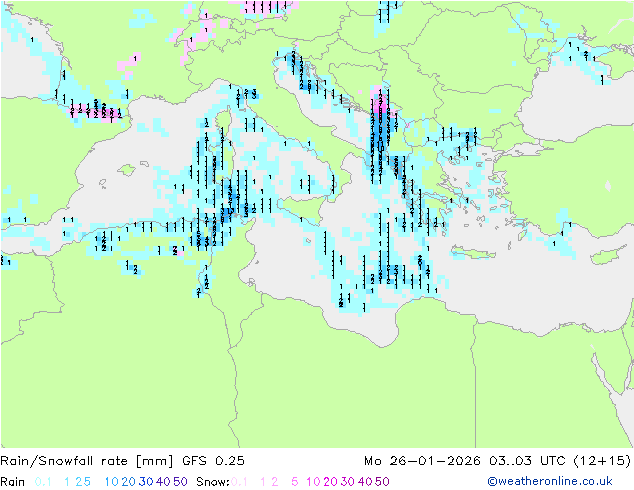
Task: Pick the Rain legend 10 value
Action: [112, 482]
